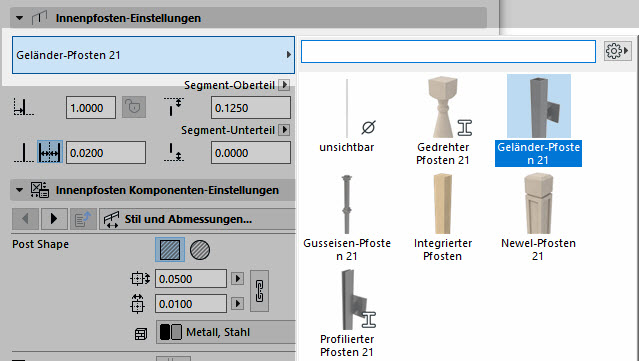The width and height of the screenshot is (639, 361).
Task: Select the post spacing mode icon
Action: pos(50,152)
